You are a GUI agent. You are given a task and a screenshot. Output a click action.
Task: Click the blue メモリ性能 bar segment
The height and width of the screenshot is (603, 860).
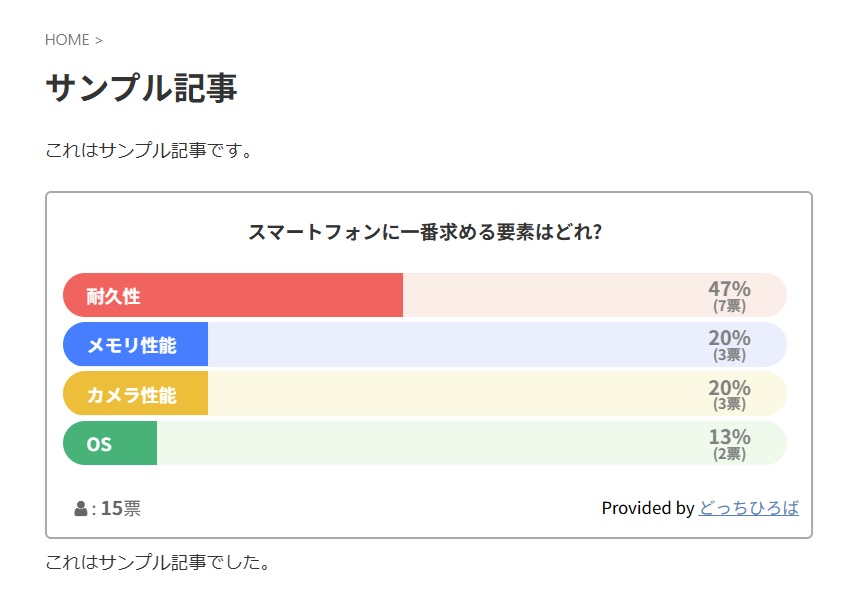pos(135,343)
